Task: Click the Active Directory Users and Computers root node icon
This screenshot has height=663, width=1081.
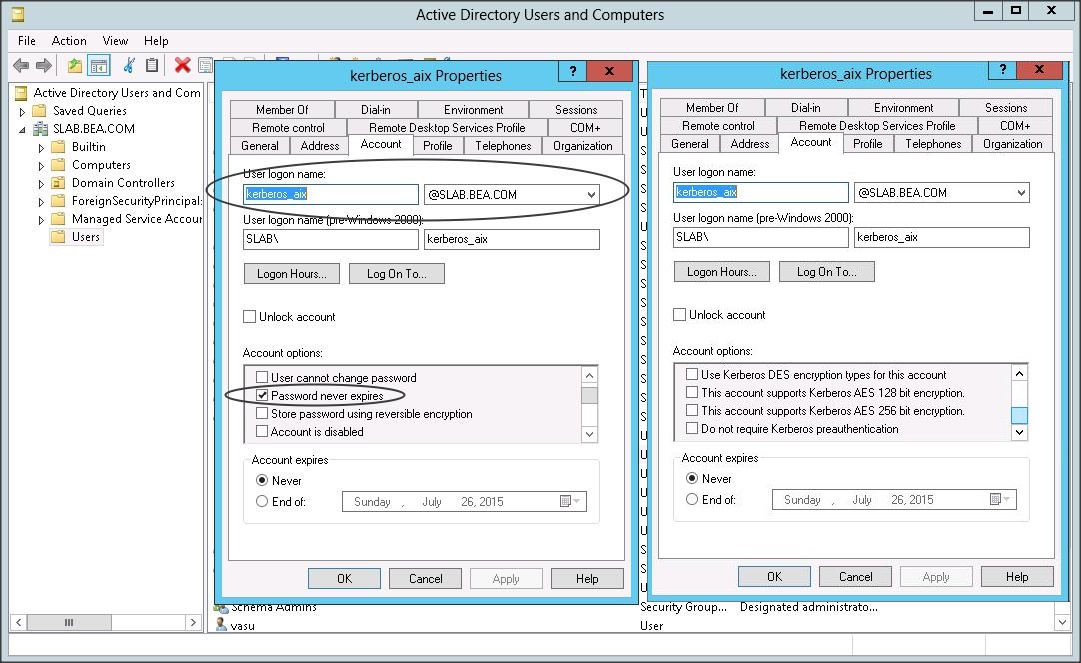Action: point(21,92)
